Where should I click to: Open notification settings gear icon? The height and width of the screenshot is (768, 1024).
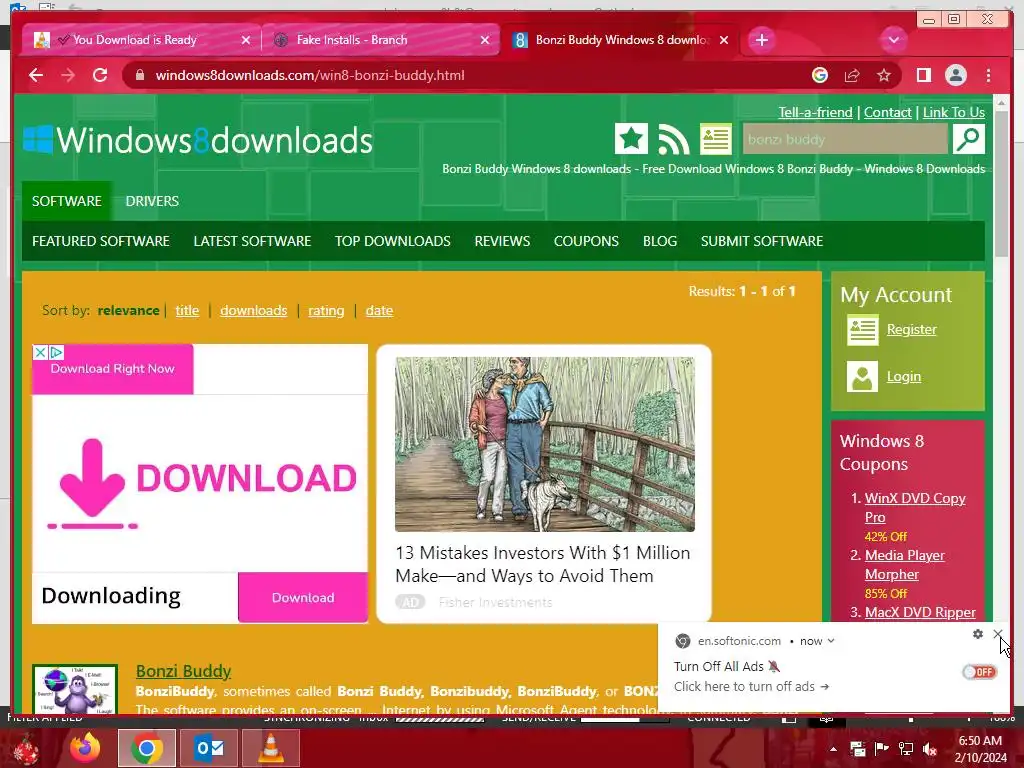click(x=978, y=634)
